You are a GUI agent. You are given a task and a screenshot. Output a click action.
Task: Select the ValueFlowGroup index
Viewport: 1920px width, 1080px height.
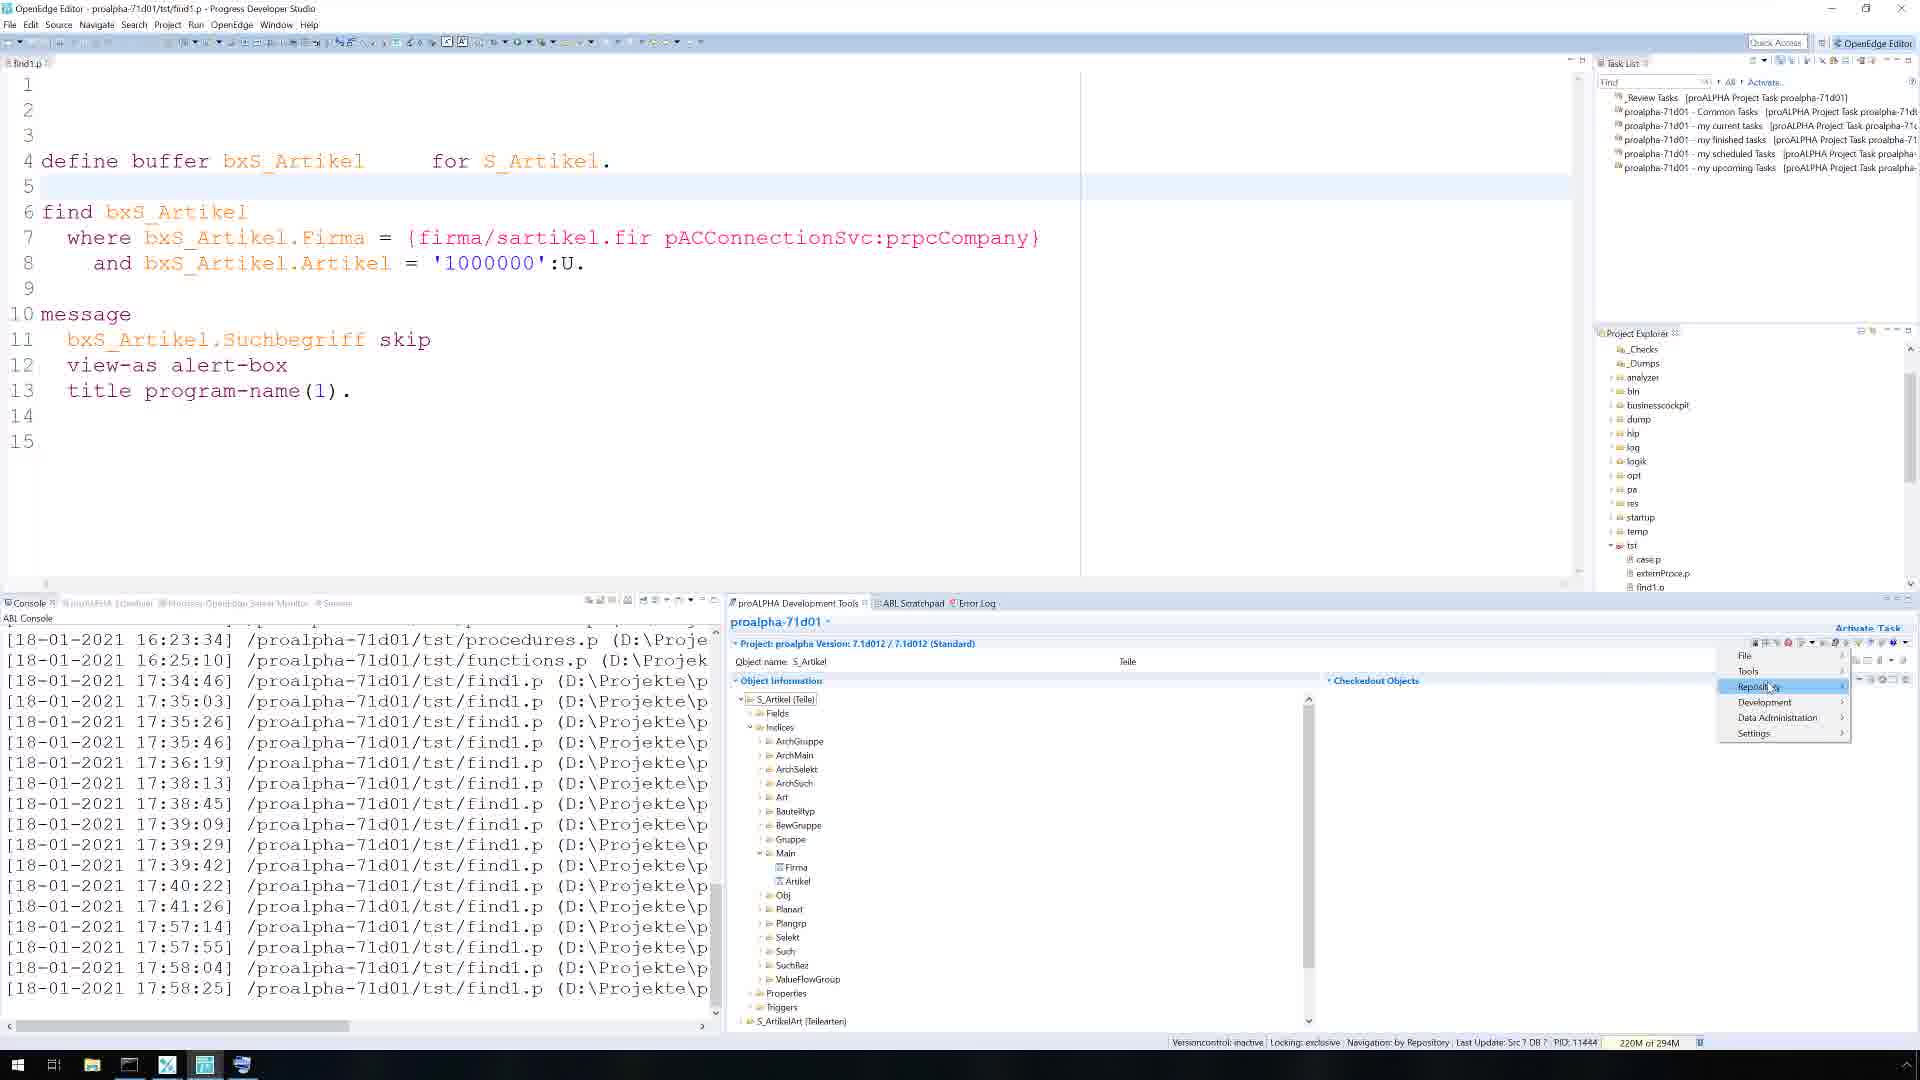807,979
